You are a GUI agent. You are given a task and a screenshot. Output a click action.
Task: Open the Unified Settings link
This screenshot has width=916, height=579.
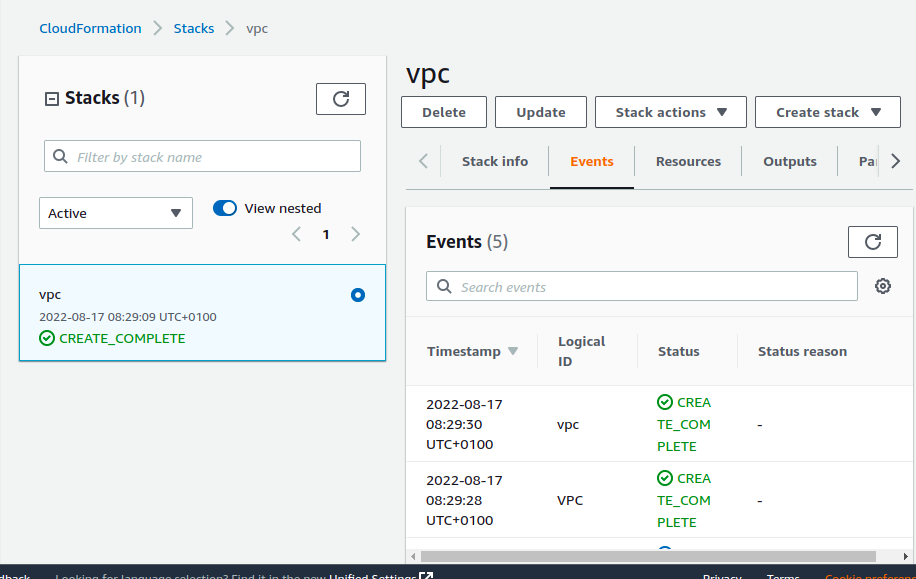(x=372, y=576)
